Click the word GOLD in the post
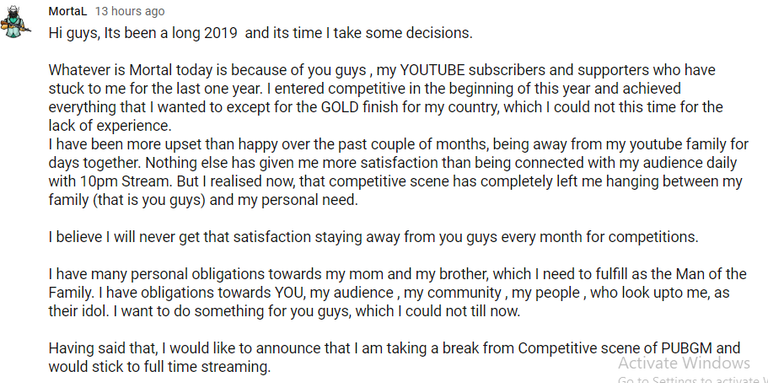Viewport: 768px width, 383px height. pyautogui.click(x=341, y=107)
